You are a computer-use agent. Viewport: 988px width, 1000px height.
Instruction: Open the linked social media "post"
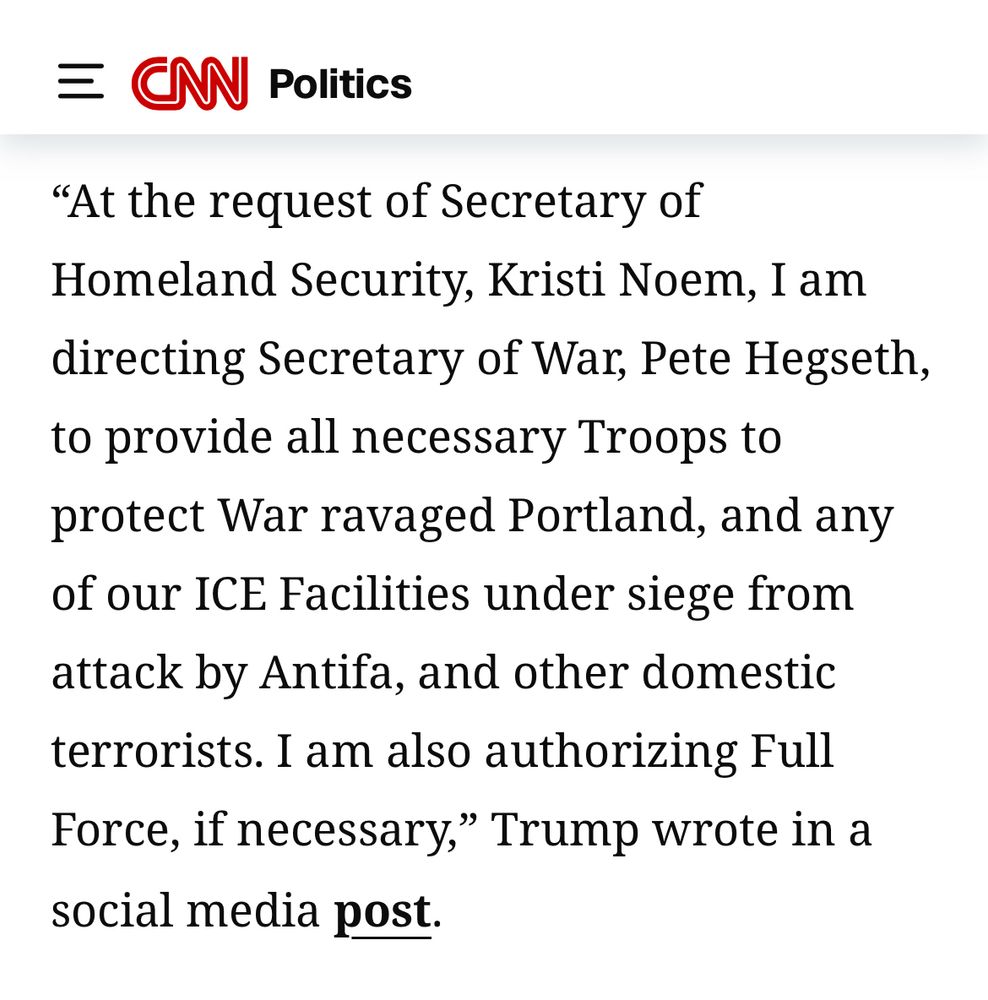pos(382,911)
